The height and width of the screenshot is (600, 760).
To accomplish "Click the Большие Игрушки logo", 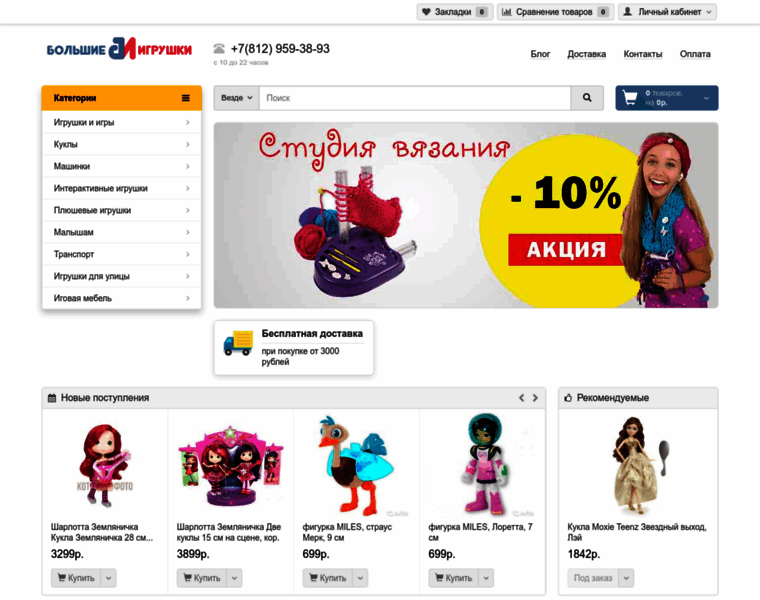I will click(119, 49).
